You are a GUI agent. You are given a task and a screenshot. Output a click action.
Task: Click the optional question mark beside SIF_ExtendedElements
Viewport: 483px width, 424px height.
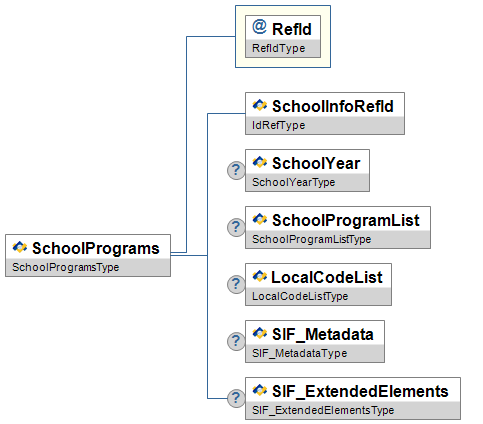point(236,398)
